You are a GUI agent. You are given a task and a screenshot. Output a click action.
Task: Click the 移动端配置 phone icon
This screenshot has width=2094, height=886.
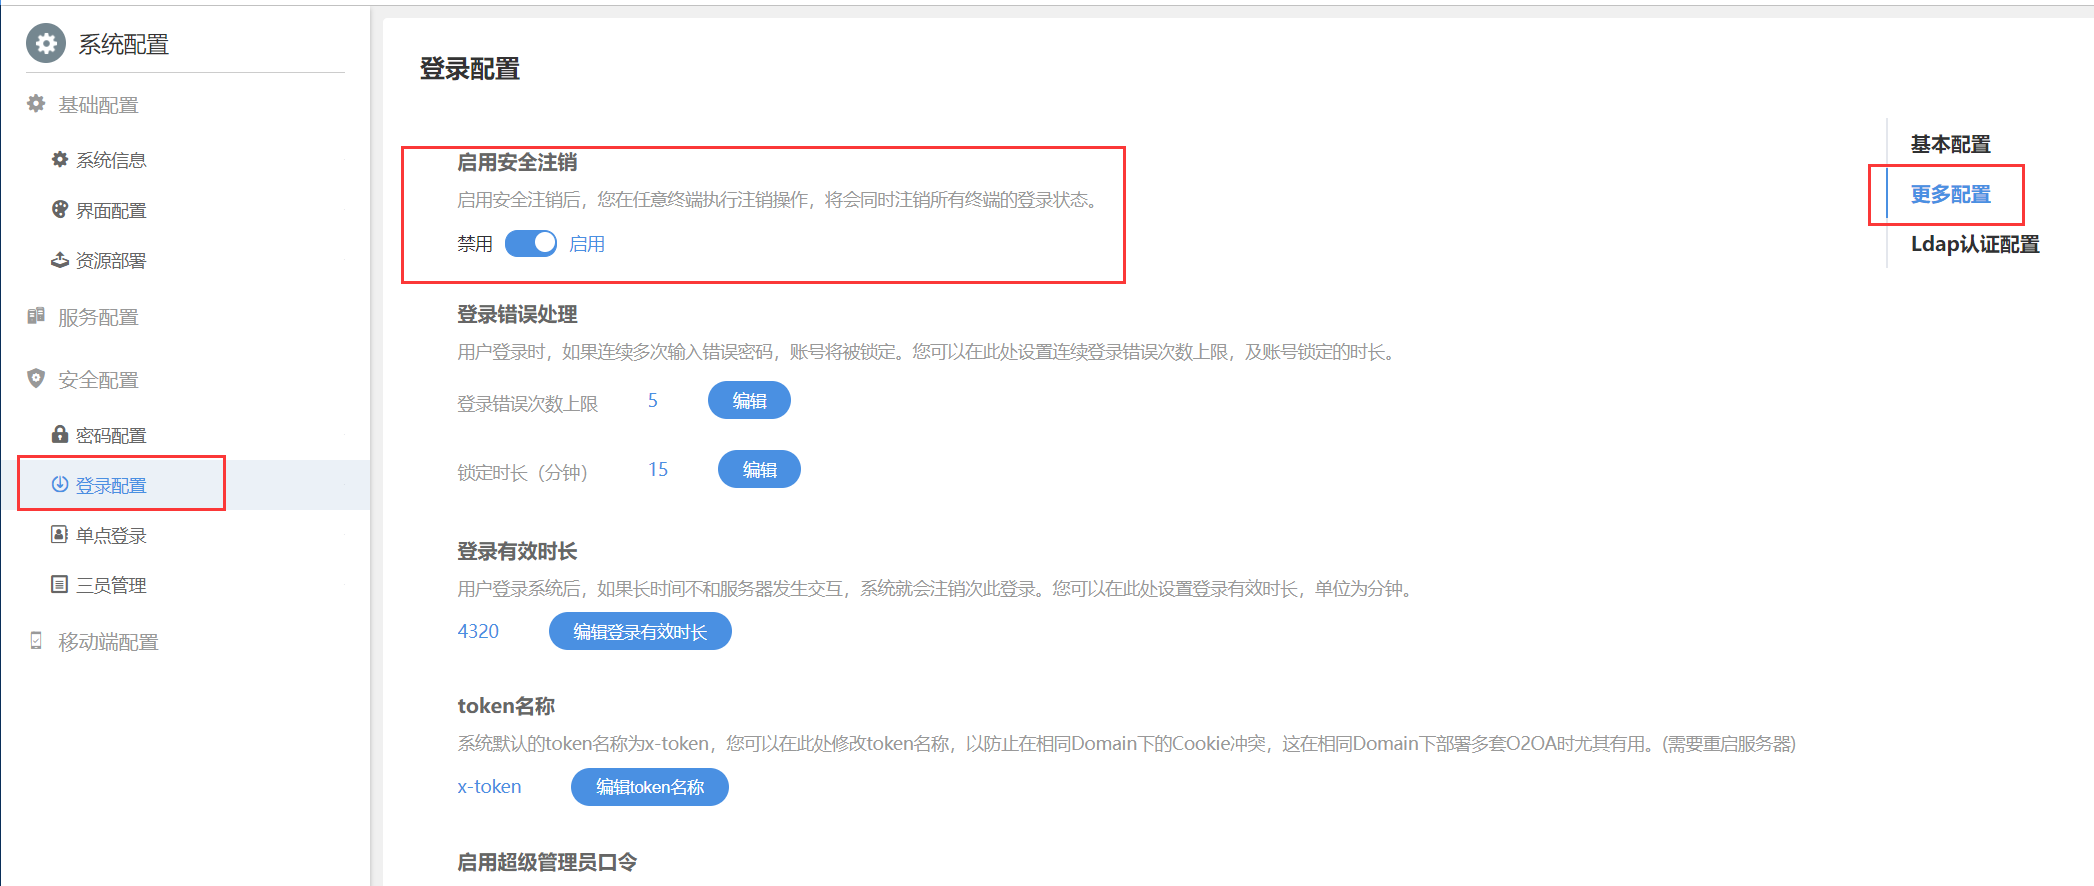pyautogui.click(x=36, y=641)
